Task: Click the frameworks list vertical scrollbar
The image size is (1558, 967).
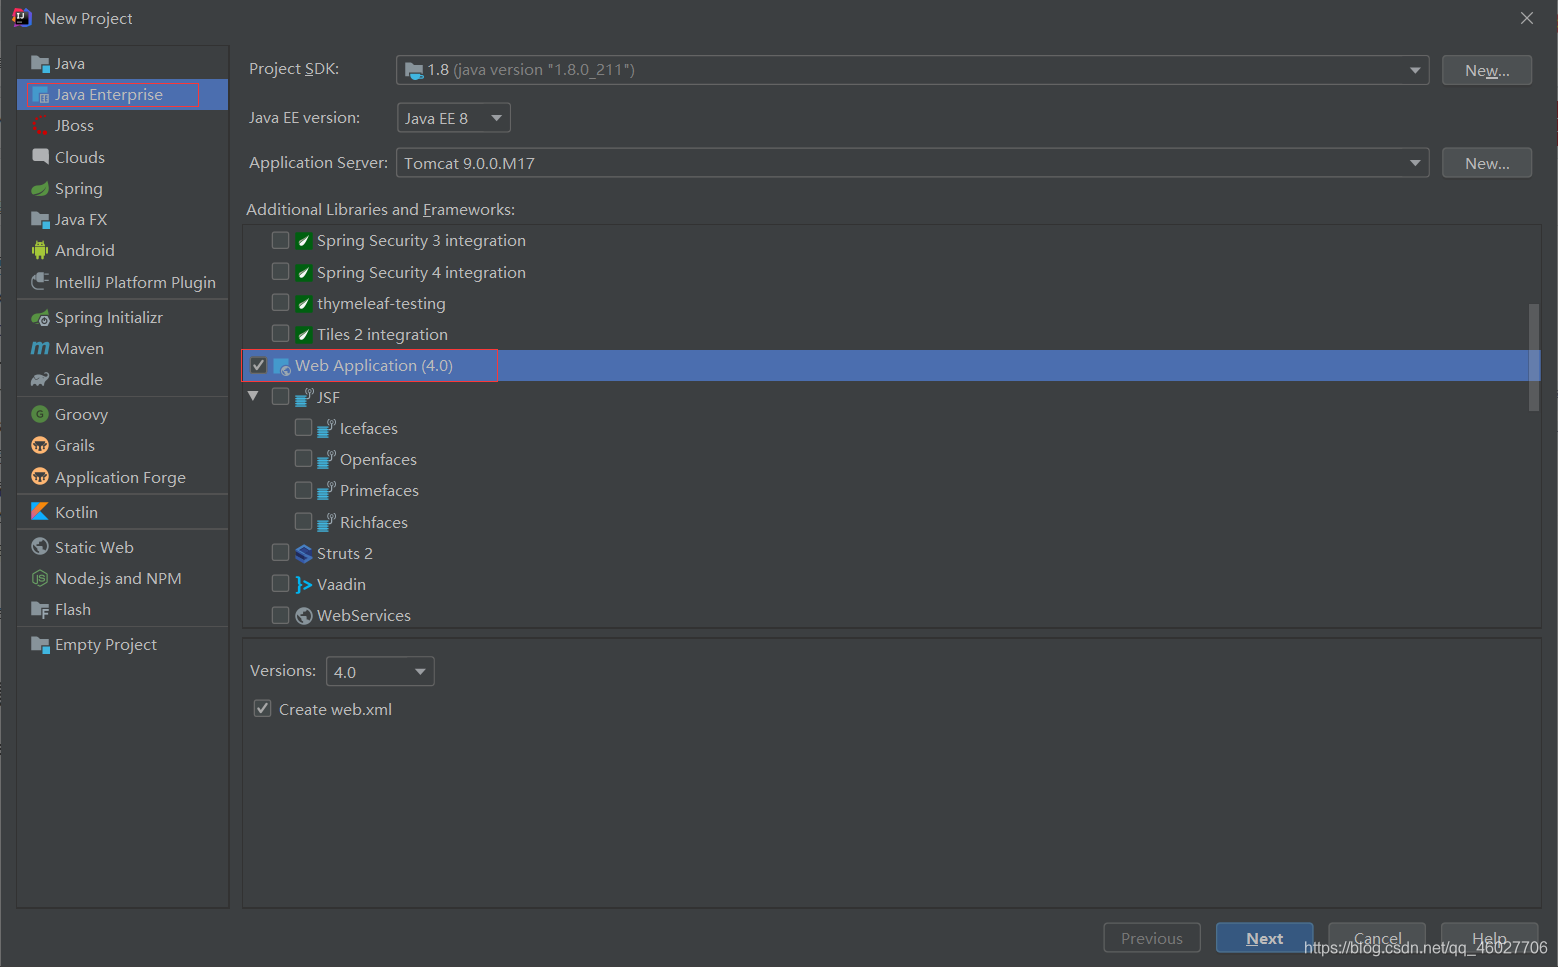Action: pyautogui.click(x=1534, y=357)
